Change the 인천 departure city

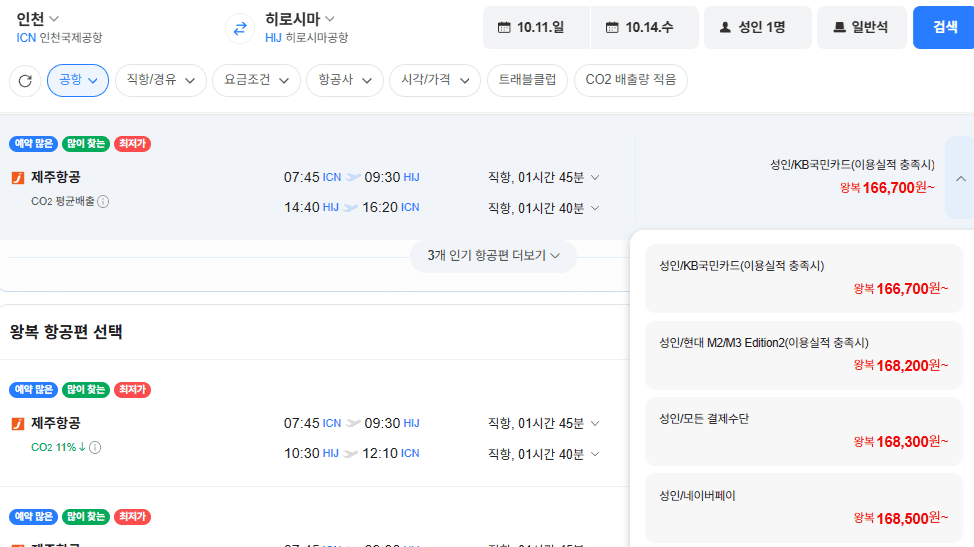click(37, 19)
